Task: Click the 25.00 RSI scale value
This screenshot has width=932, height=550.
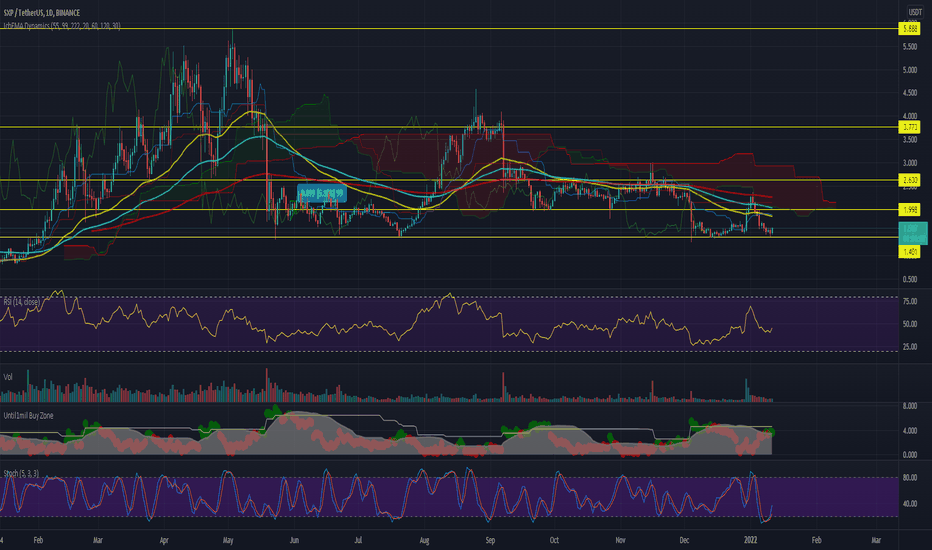Action: click(x=909, y=347)
